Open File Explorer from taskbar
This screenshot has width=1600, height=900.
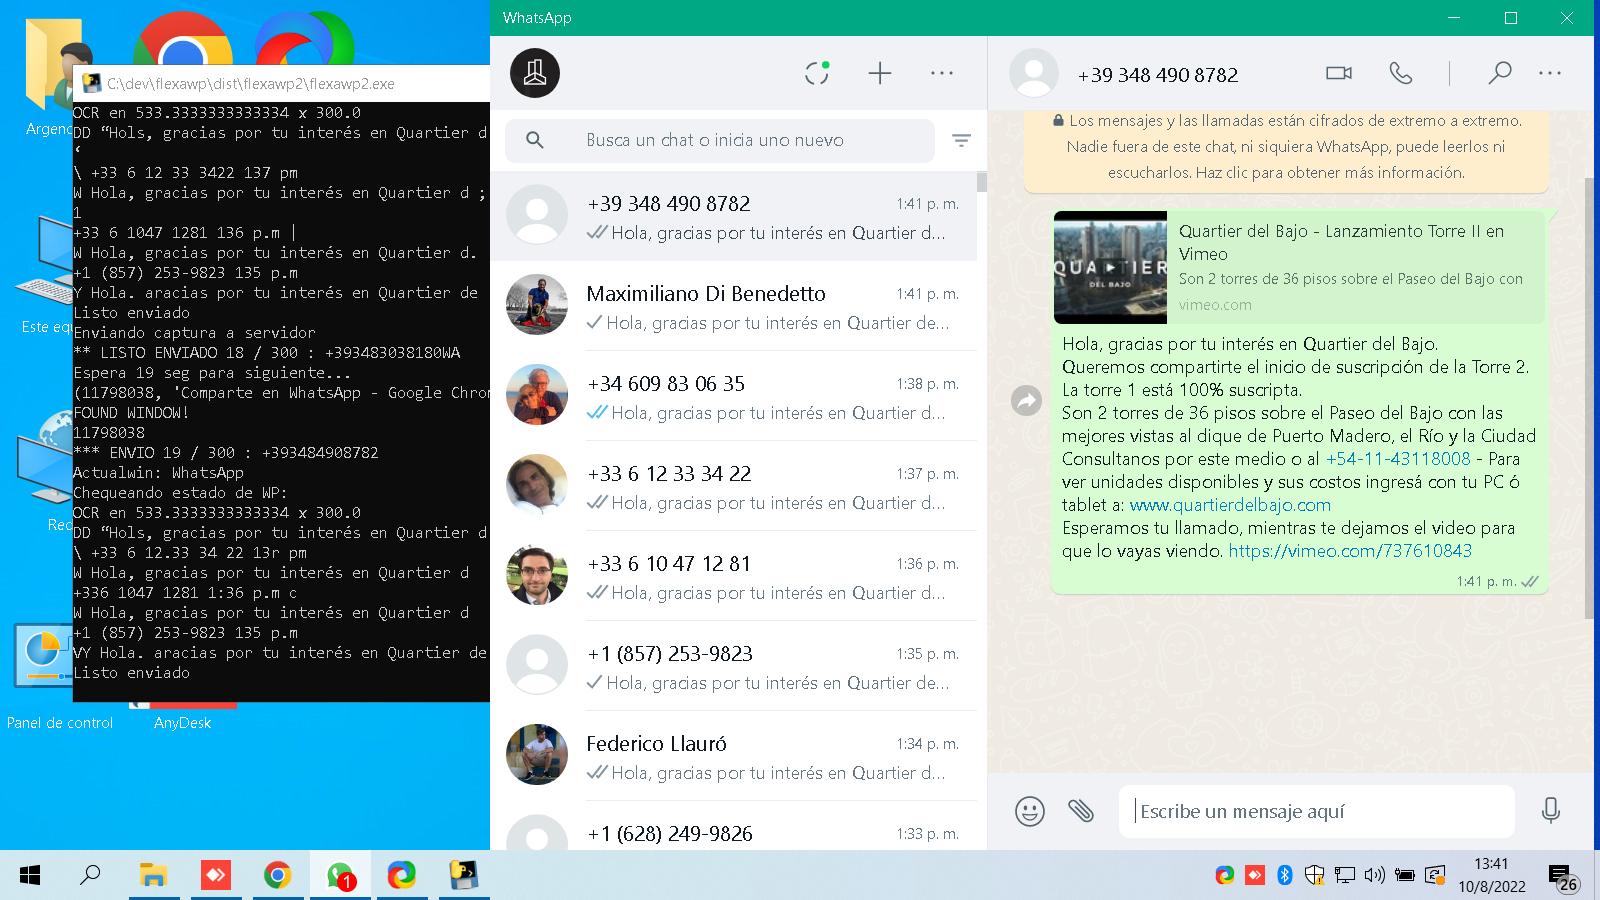click(x=153, y=876)
